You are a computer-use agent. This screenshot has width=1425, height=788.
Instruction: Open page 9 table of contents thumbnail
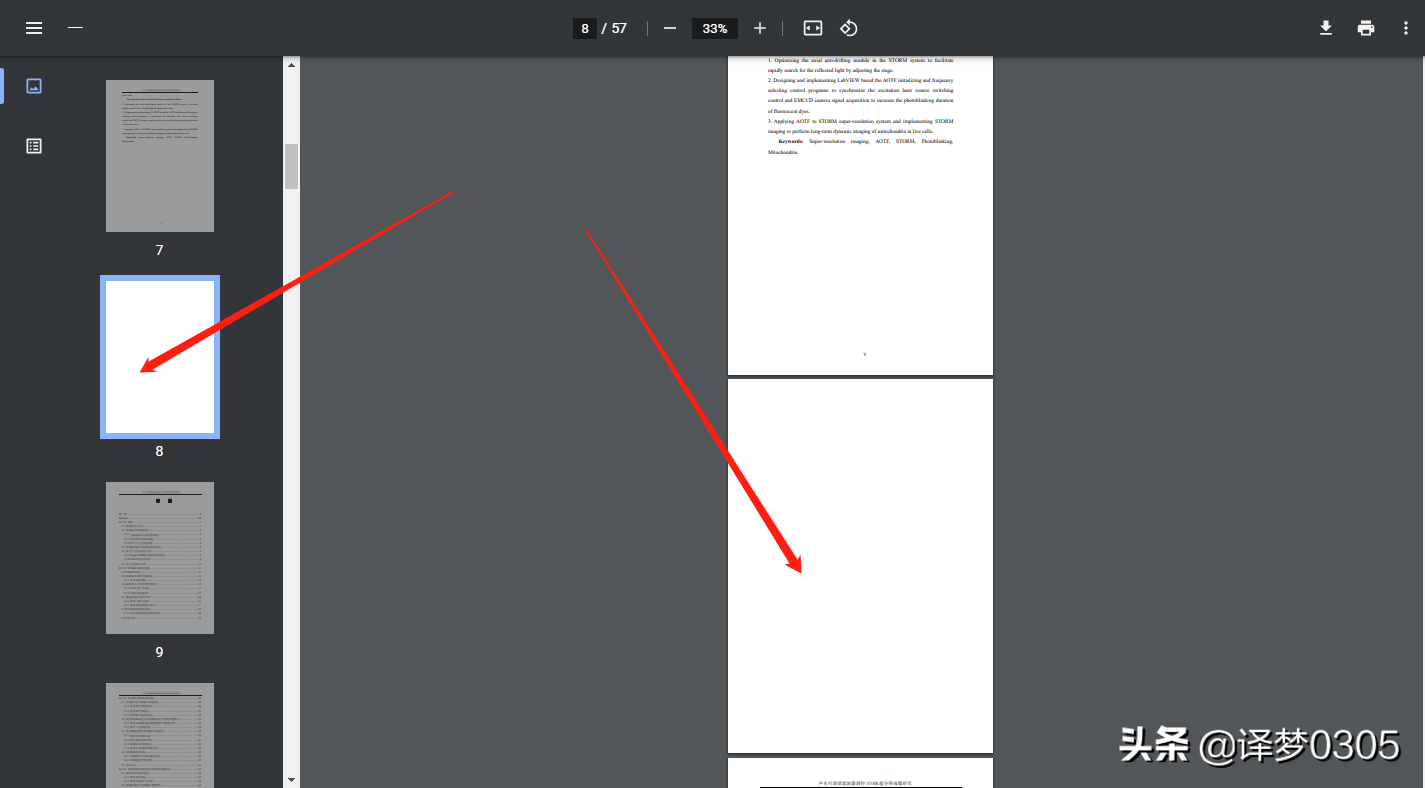[x=160, y=558]
